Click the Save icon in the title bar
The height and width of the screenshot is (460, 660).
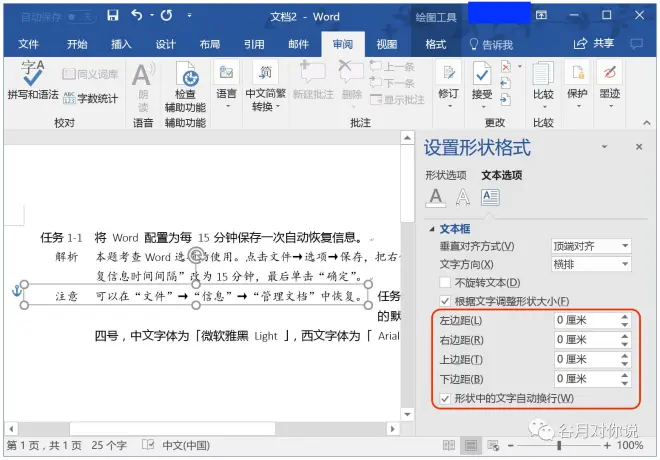[112, 16]
